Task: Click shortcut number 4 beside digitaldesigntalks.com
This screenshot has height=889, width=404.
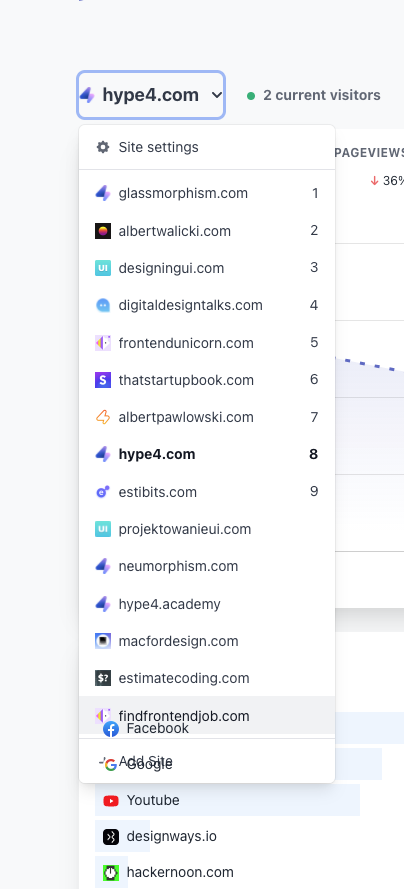Action: tap(314, 305)
